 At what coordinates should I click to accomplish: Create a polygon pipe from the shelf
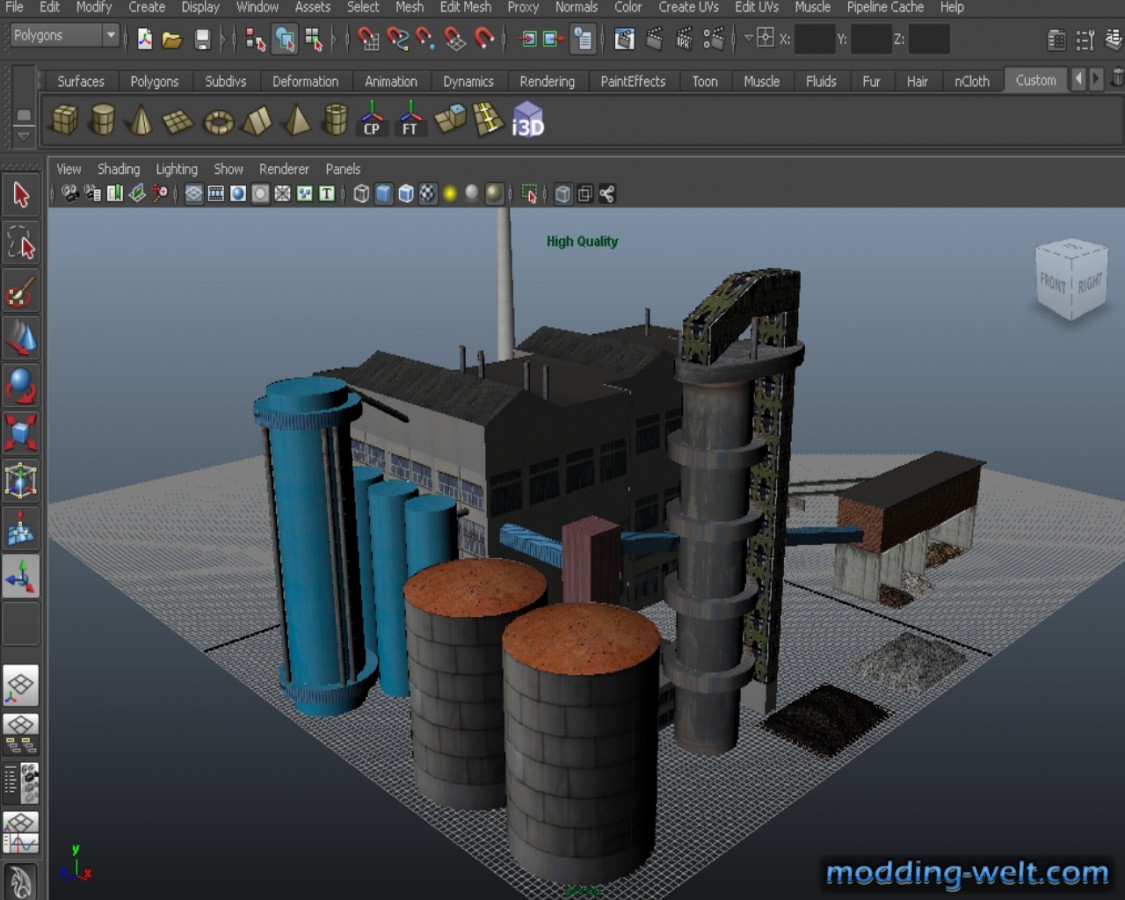pyautogui.click(x=335, y=119)
